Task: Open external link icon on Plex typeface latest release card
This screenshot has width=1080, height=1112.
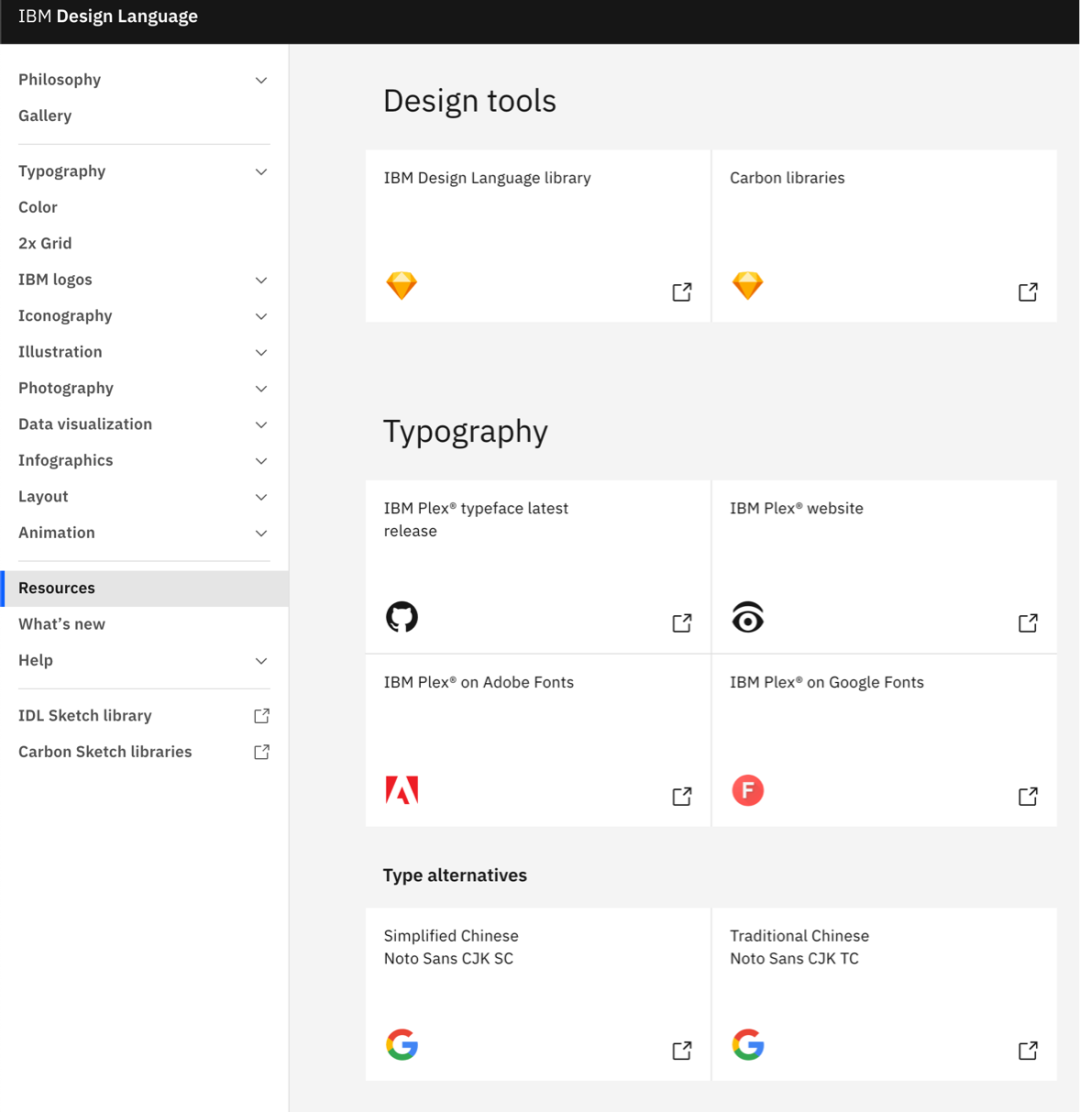Action: point(682,623)
